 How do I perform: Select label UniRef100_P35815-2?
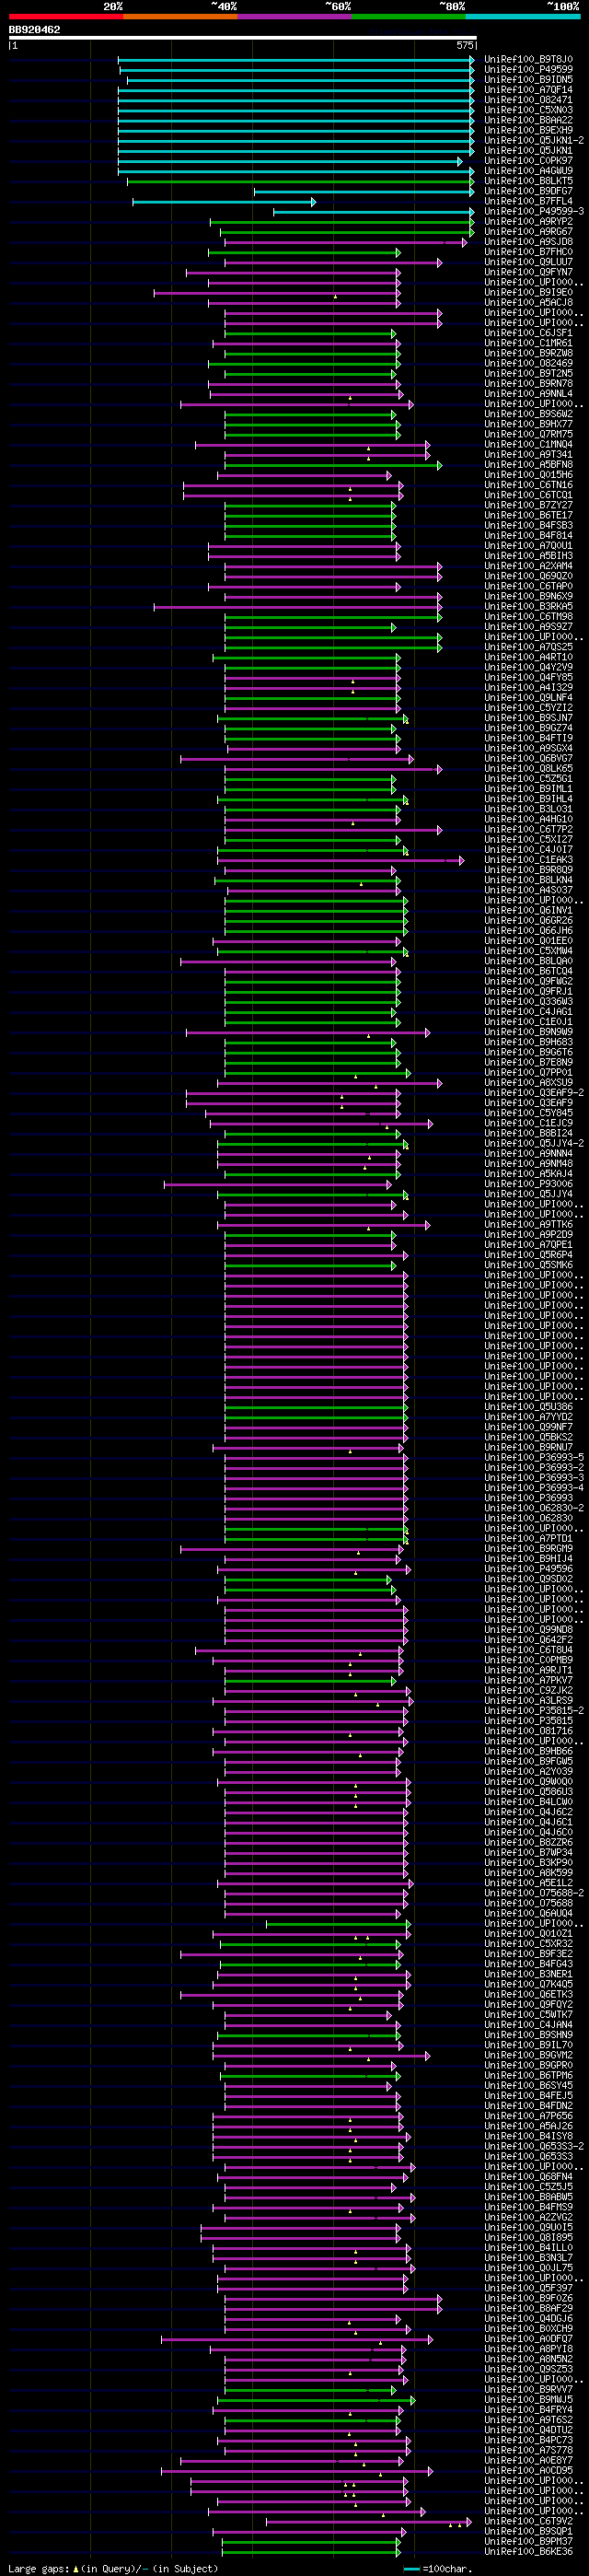point(534,1711)
